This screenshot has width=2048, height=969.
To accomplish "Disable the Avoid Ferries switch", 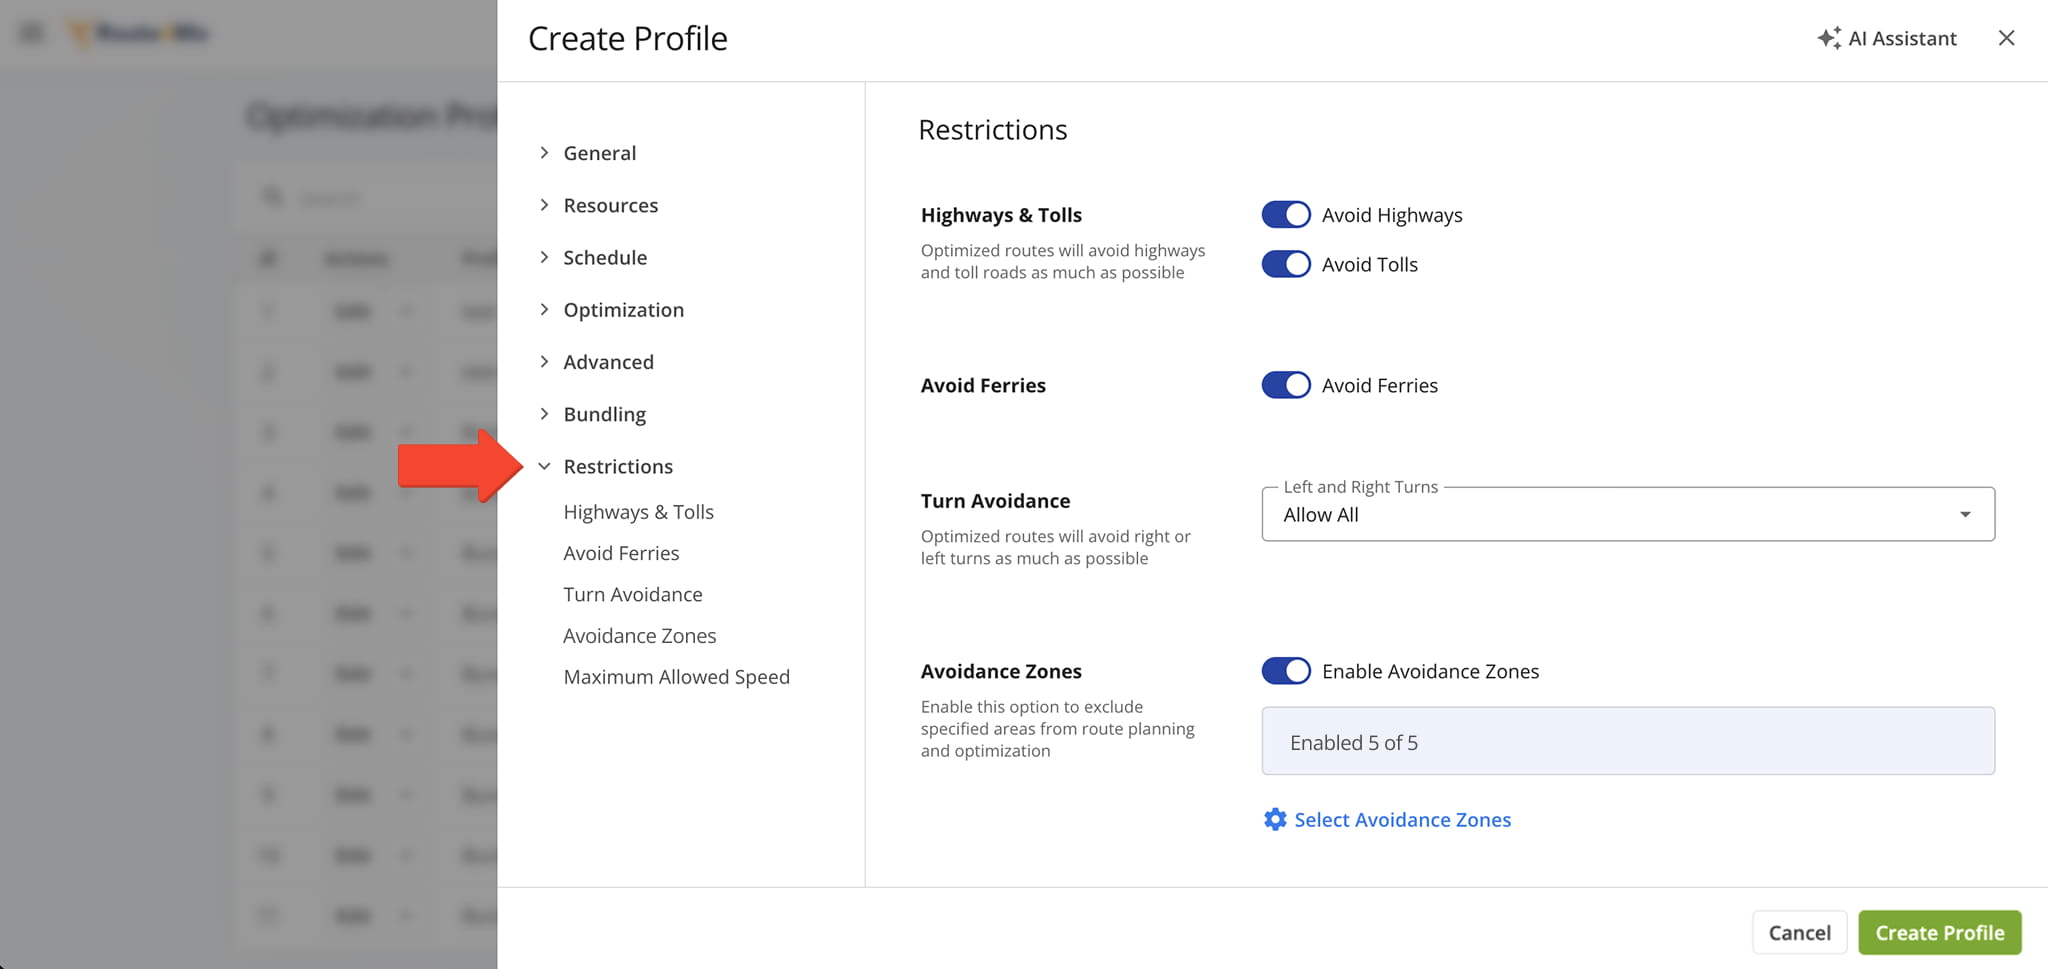I will click(1286, 385).
